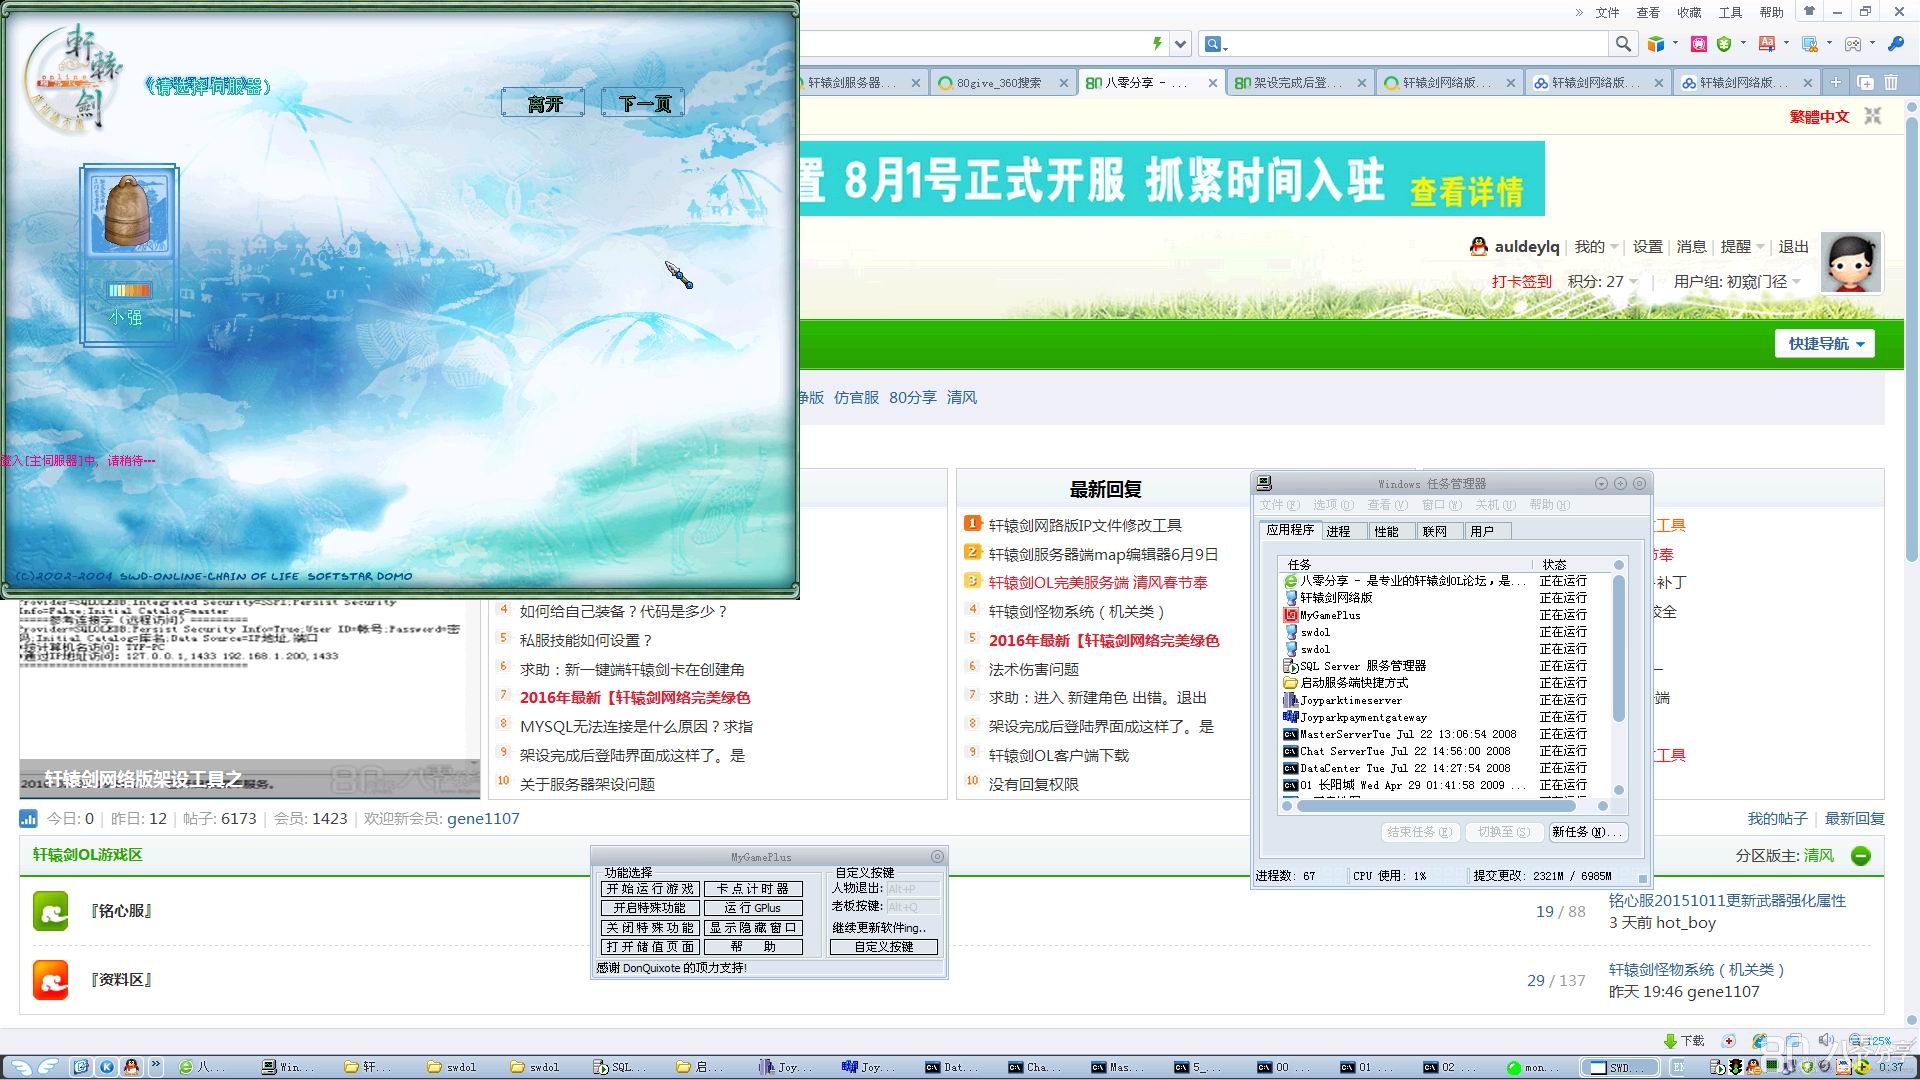Open the colorful cube extension icon

tap(1656, 43)
